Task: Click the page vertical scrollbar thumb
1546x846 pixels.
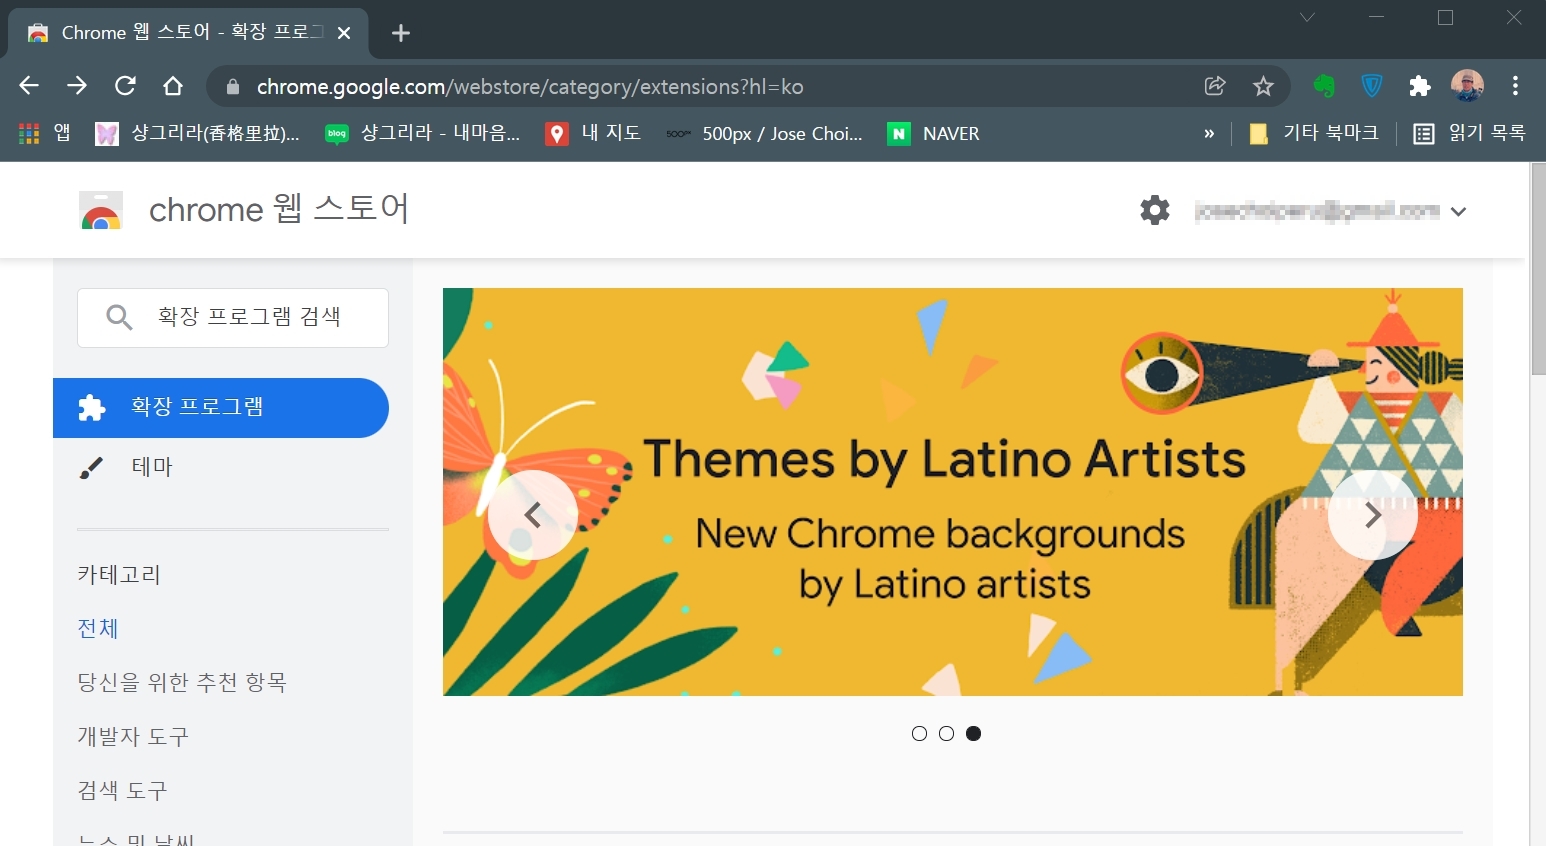Action: coord(1538,268)
